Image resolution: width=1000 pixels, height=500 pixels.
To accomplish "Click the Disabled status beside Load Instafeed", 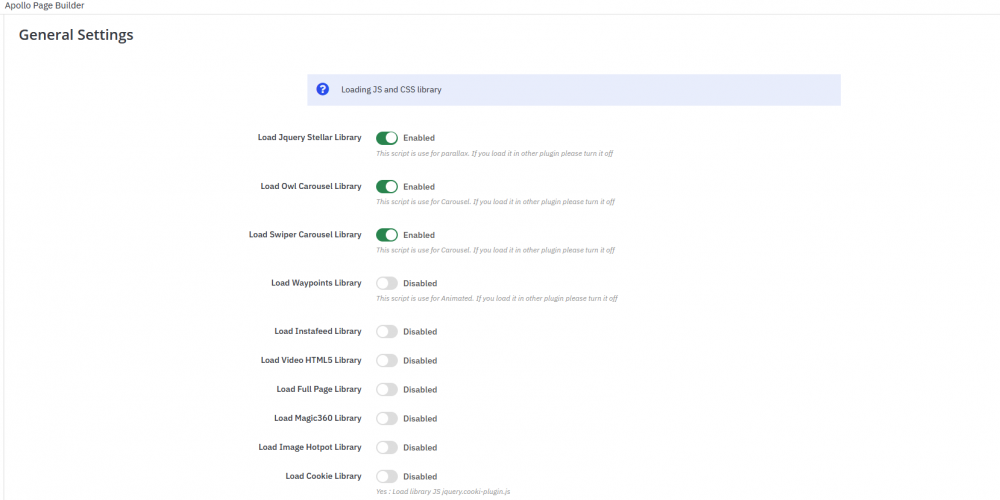I will (x=420, y=332).
